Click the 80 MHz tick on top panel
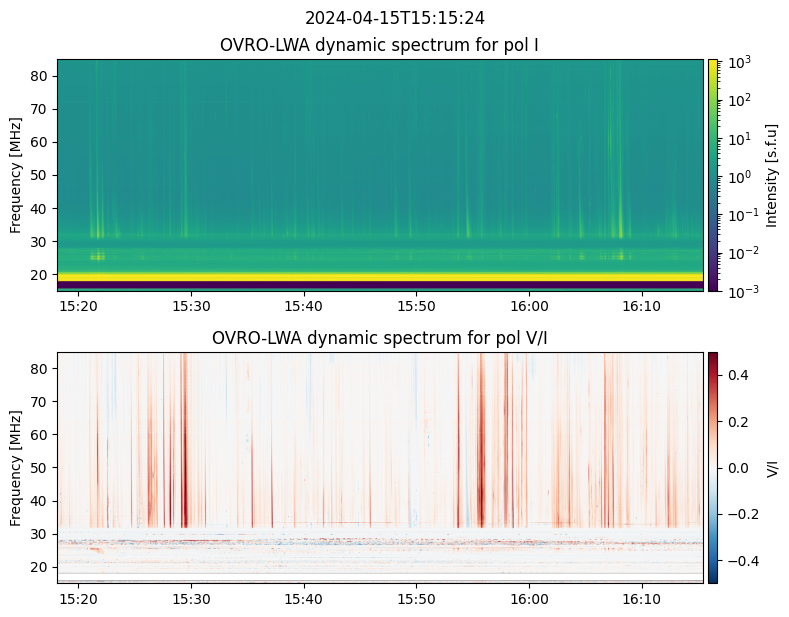The height and width of the screenshot is (617, 789). [40, 76]
